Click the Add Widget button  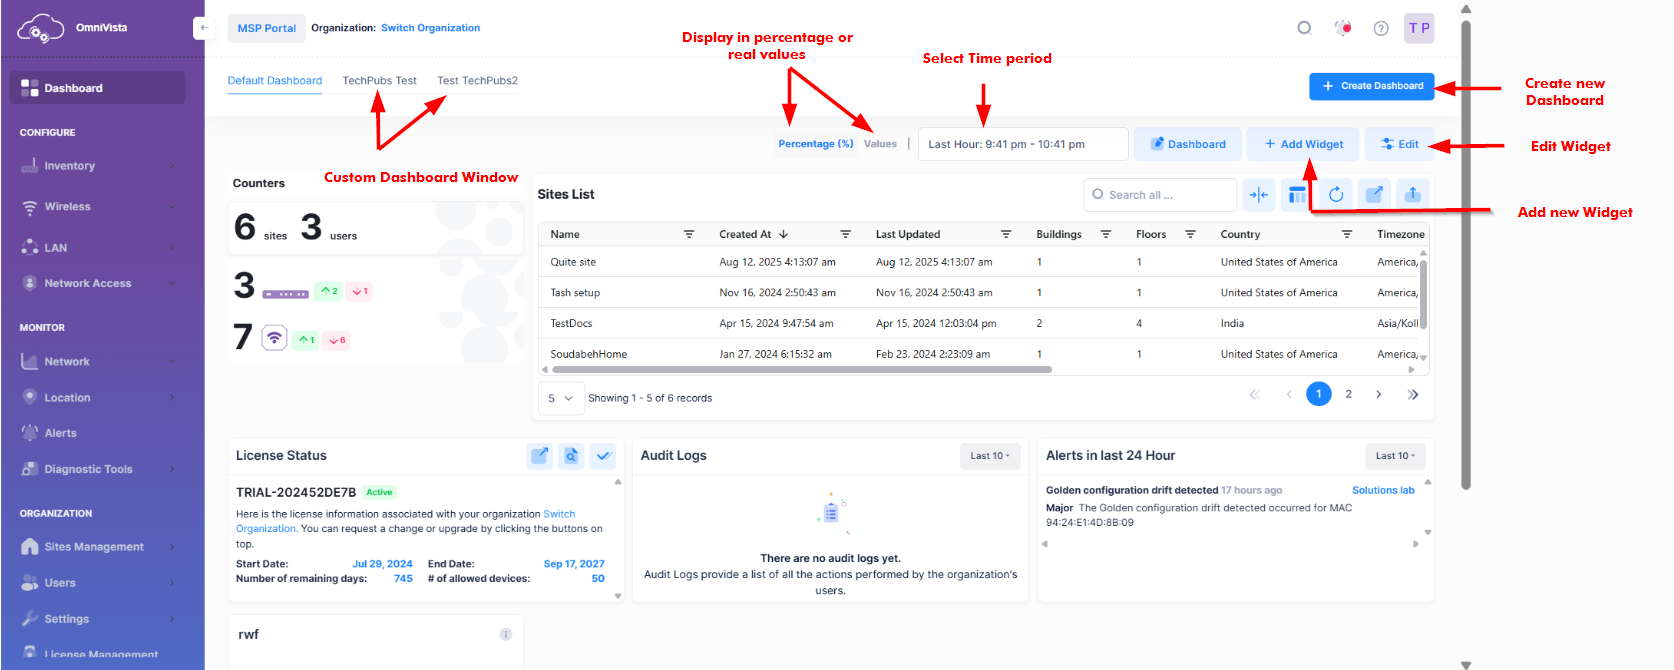coord(1302,144)
